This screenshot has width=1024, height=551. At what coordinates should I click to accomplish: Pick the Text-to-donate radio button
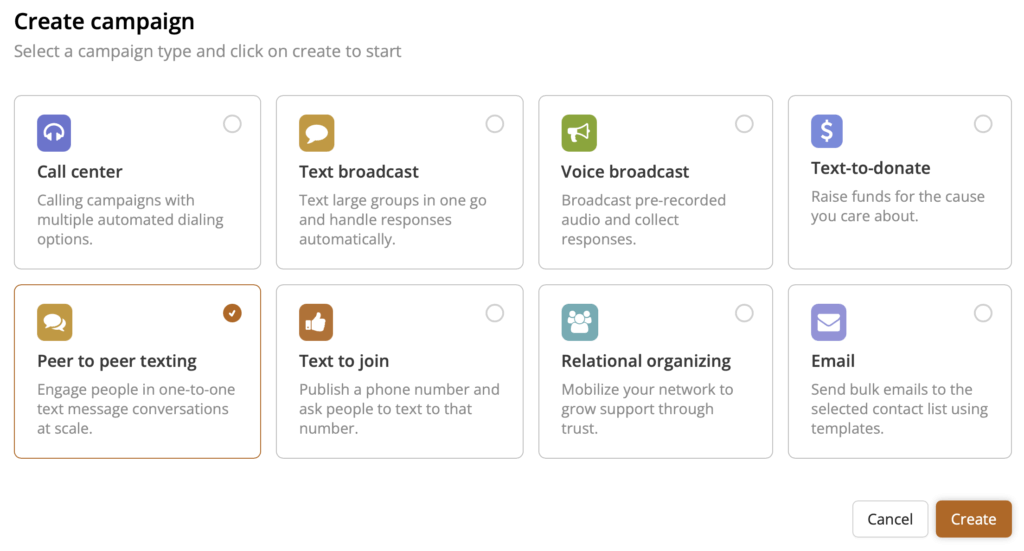[983, 124]
